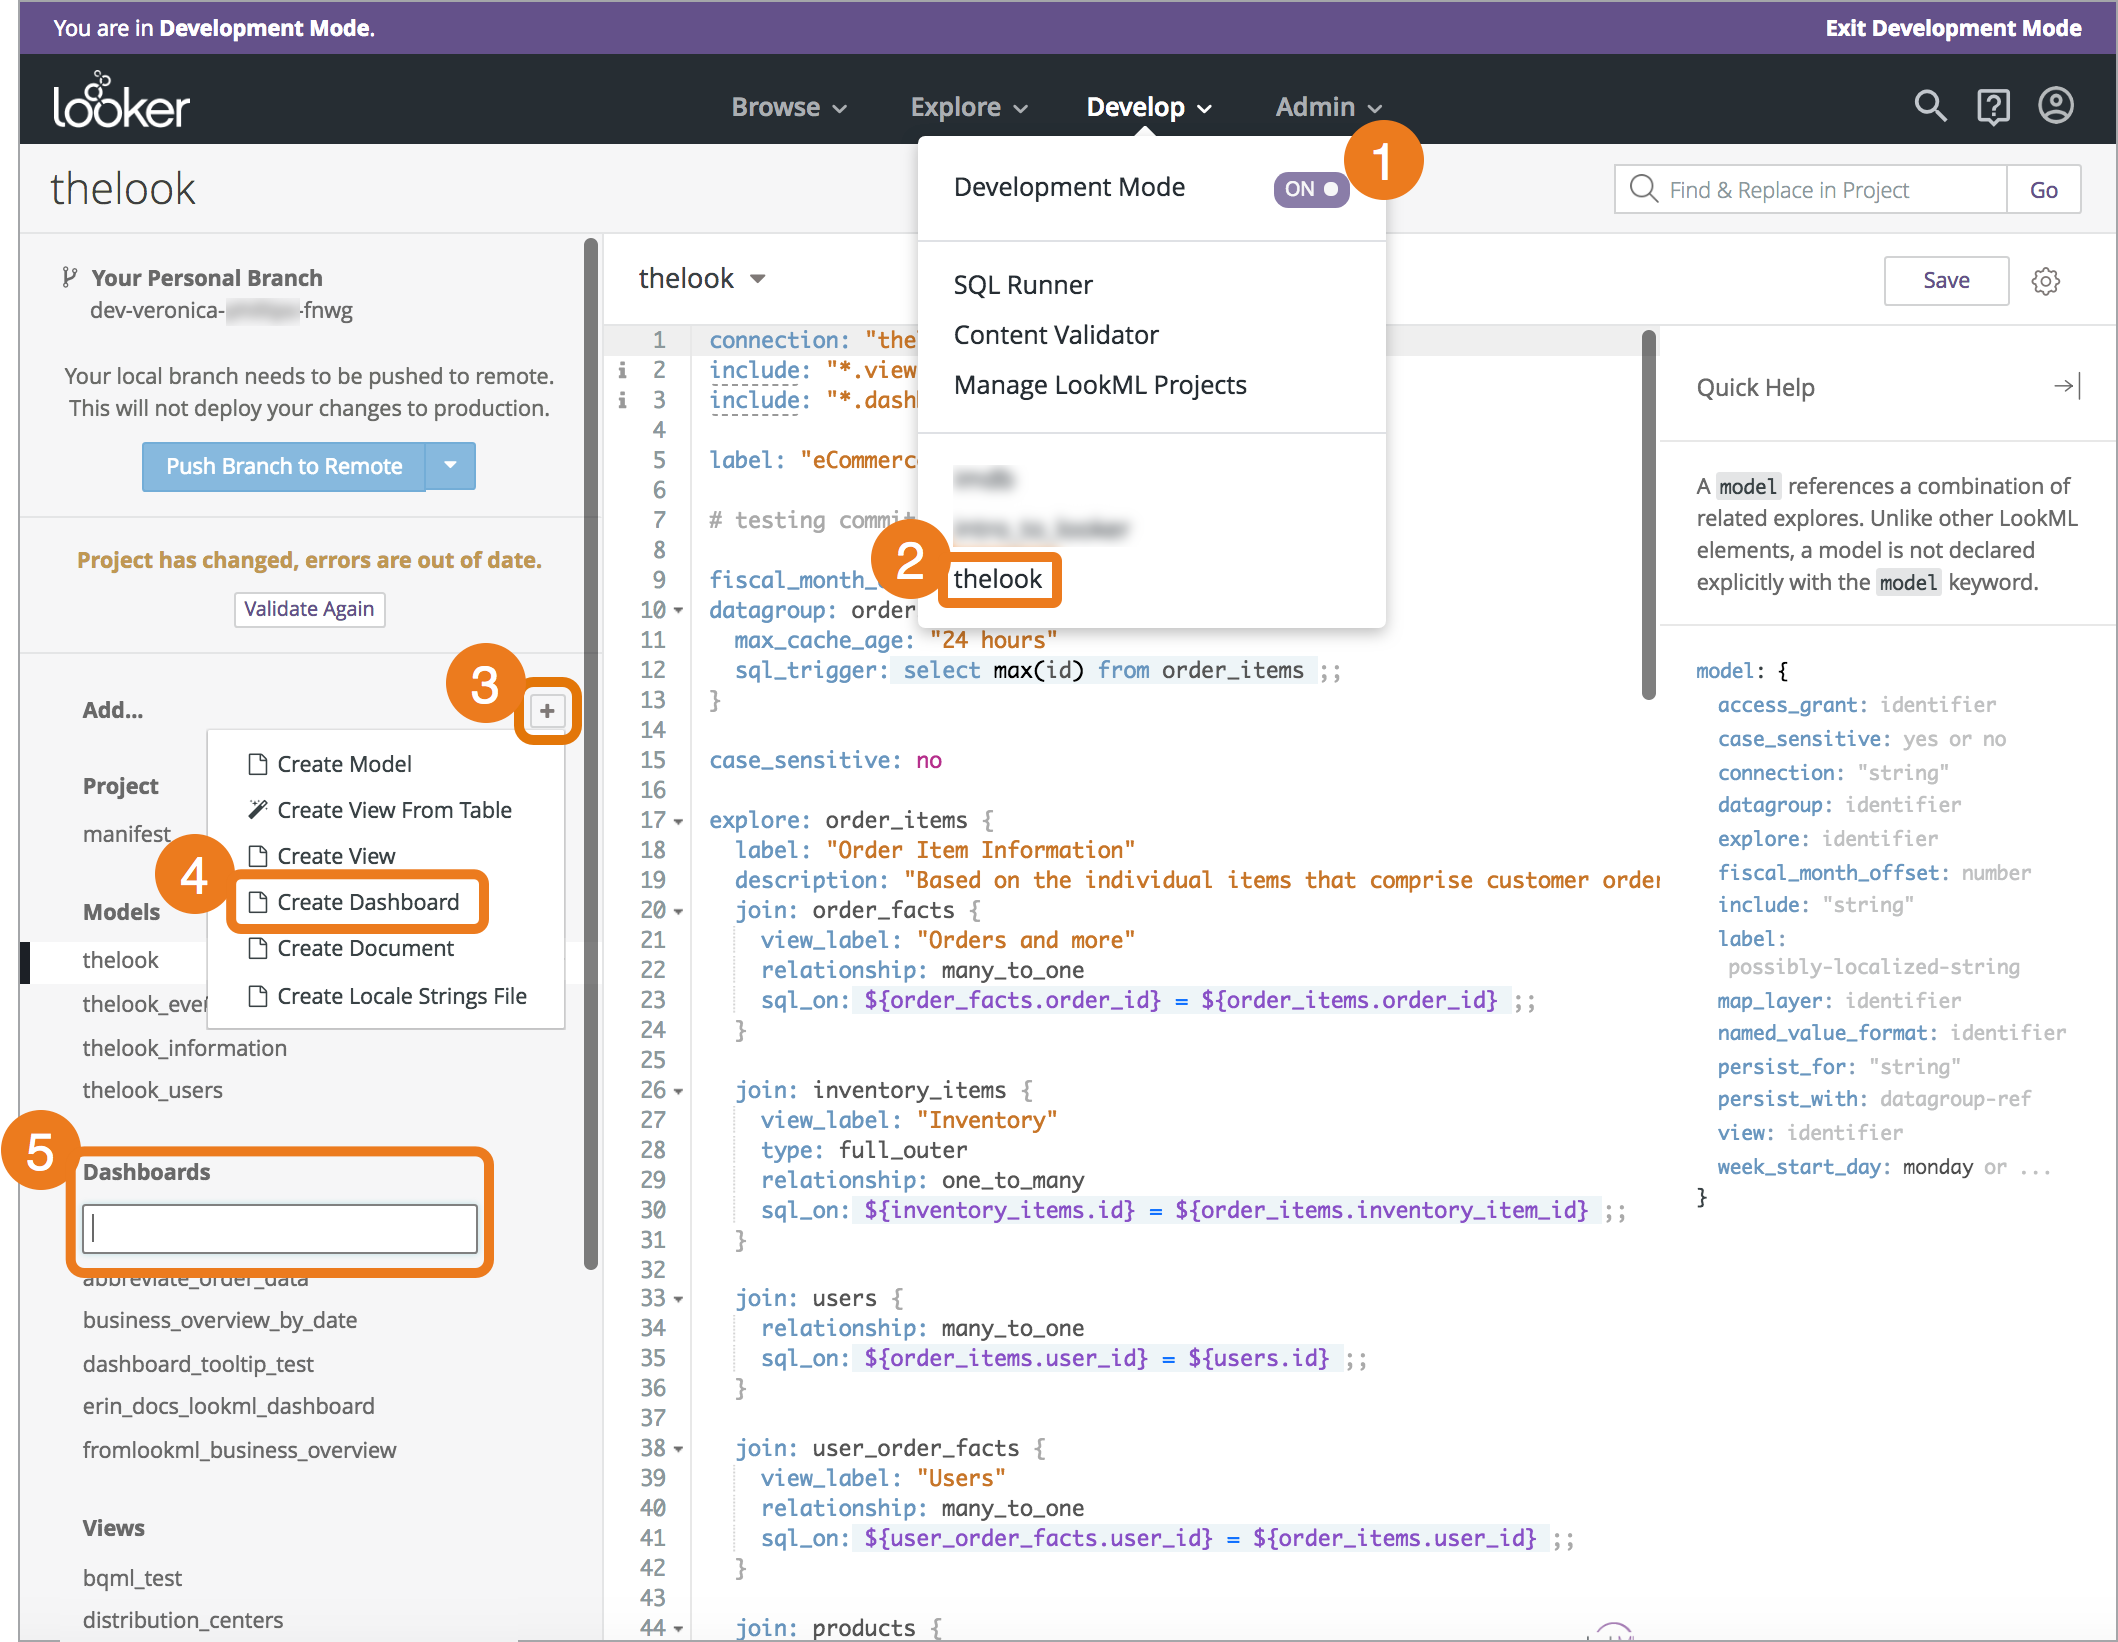Click the plus icon next to Add

pos(547,711)
